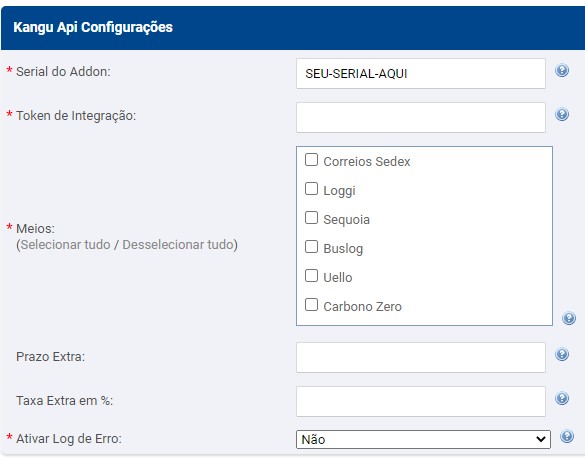Toggle the Uello checkbox
The width and height of the screenshot is (585, 470).
pyautogui.click(x=312, y=276)
